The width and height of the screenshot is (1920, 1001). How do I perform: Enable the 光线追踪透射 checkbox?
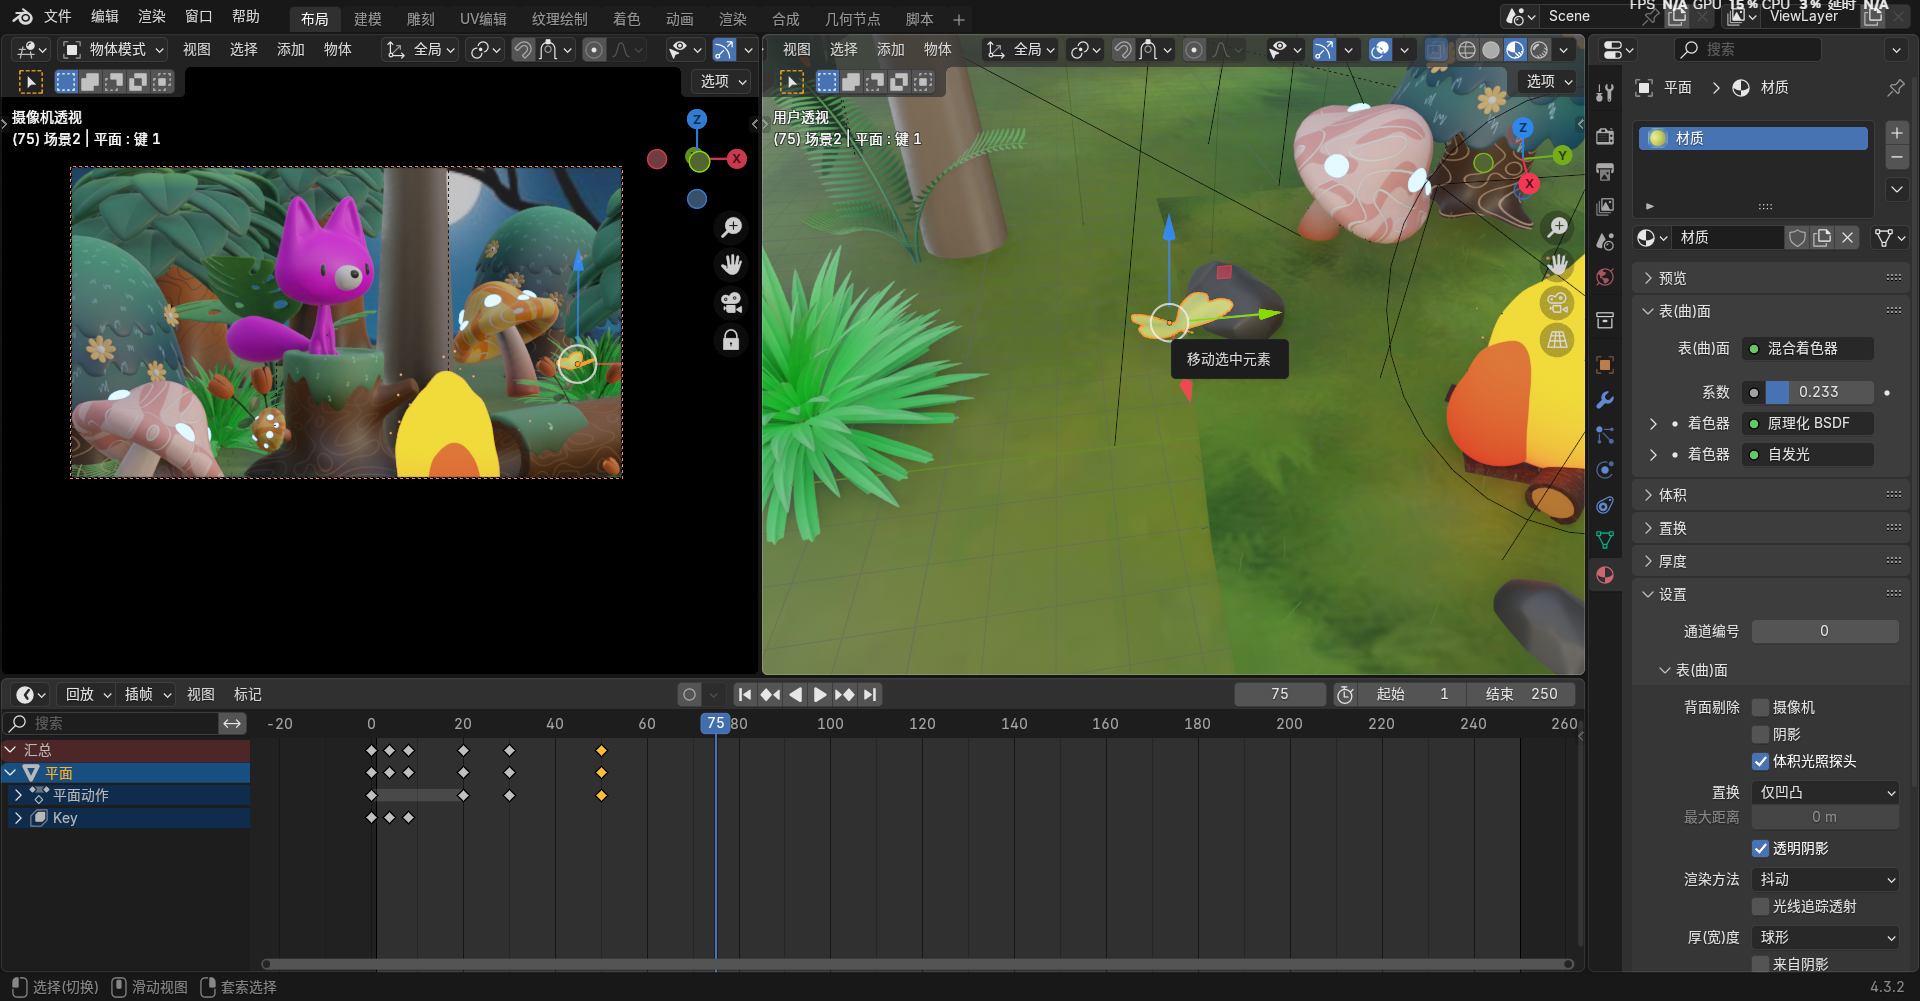point(1761,906)
